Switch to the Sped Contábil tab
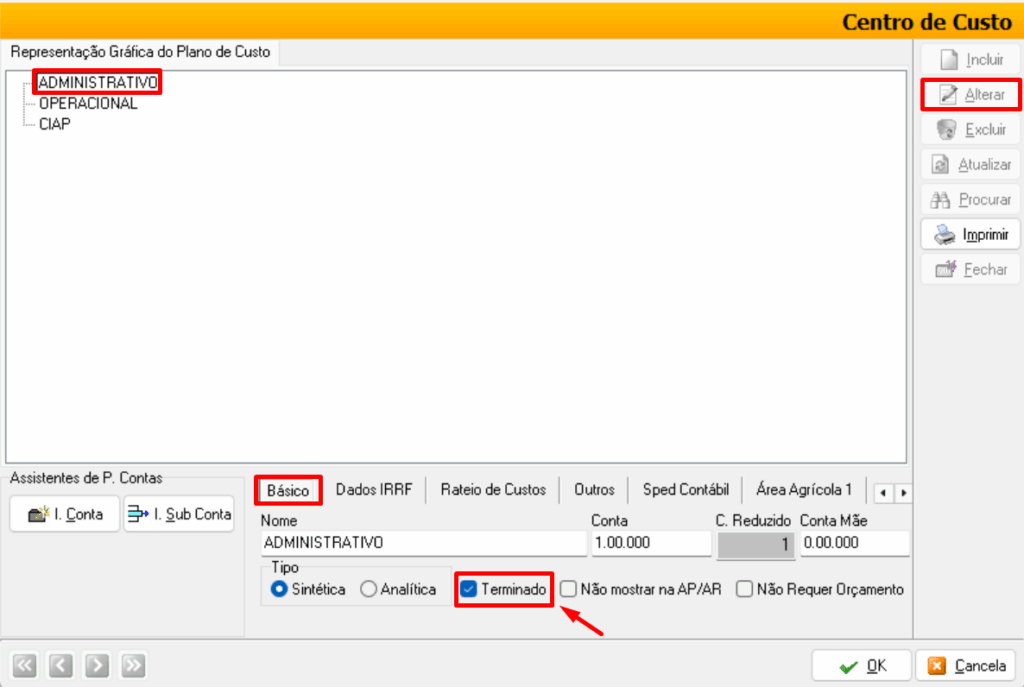1024x687 pixels. pos(685,490)
